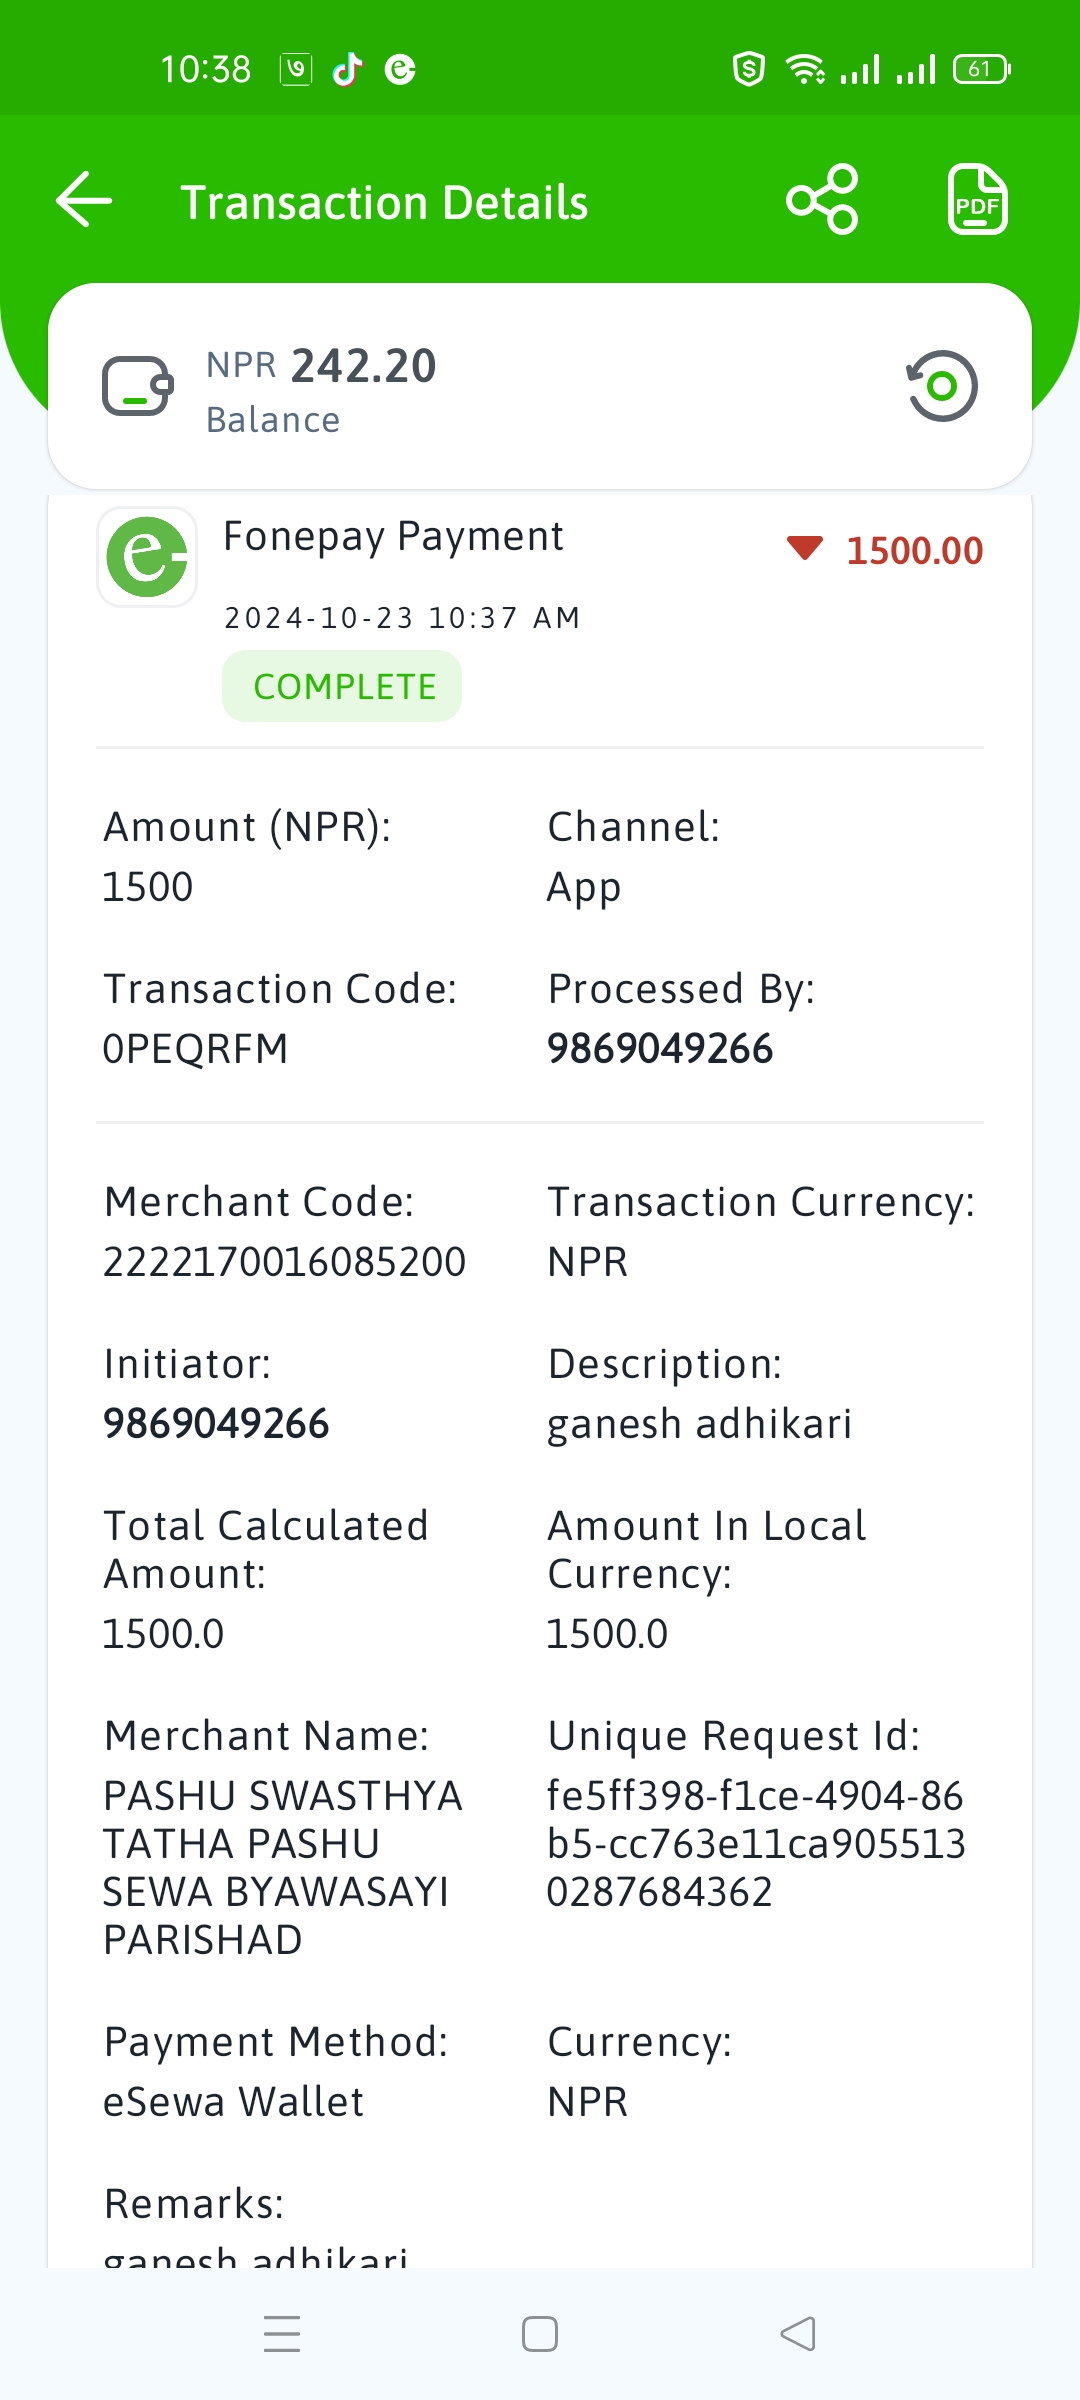Open the share transaction icon
Screen dimensions: 1080x2400
point(822,200)
